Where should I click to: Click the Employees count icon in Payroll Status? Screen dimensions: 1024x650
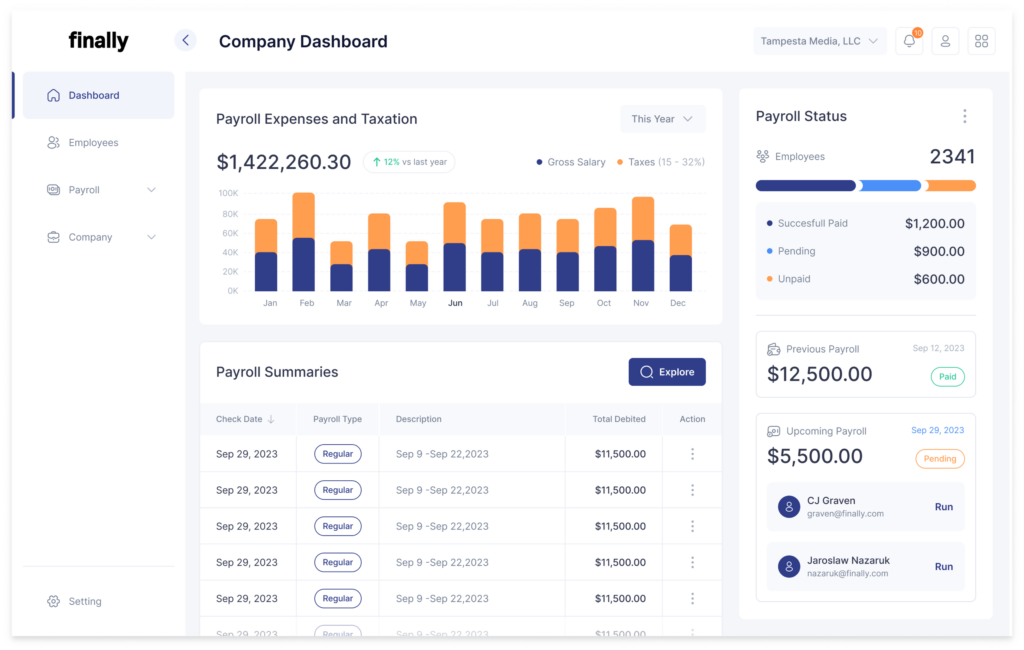[x=761, y=156]
